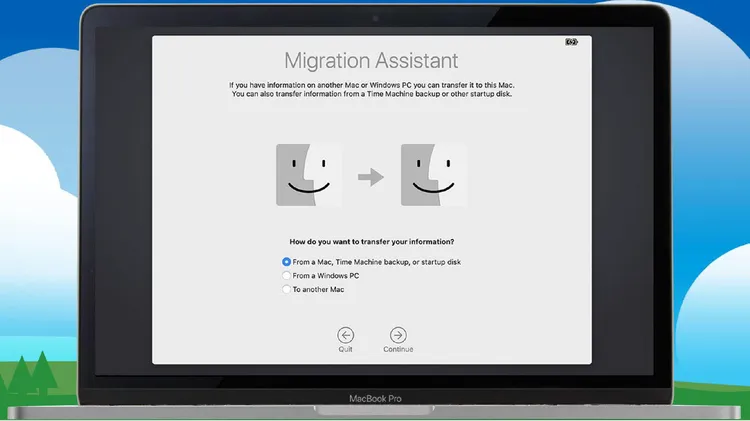Click 'How do you want to transfer your information?'
The width and height of the screenshot is (750, 421).
[x=372, y=242]
